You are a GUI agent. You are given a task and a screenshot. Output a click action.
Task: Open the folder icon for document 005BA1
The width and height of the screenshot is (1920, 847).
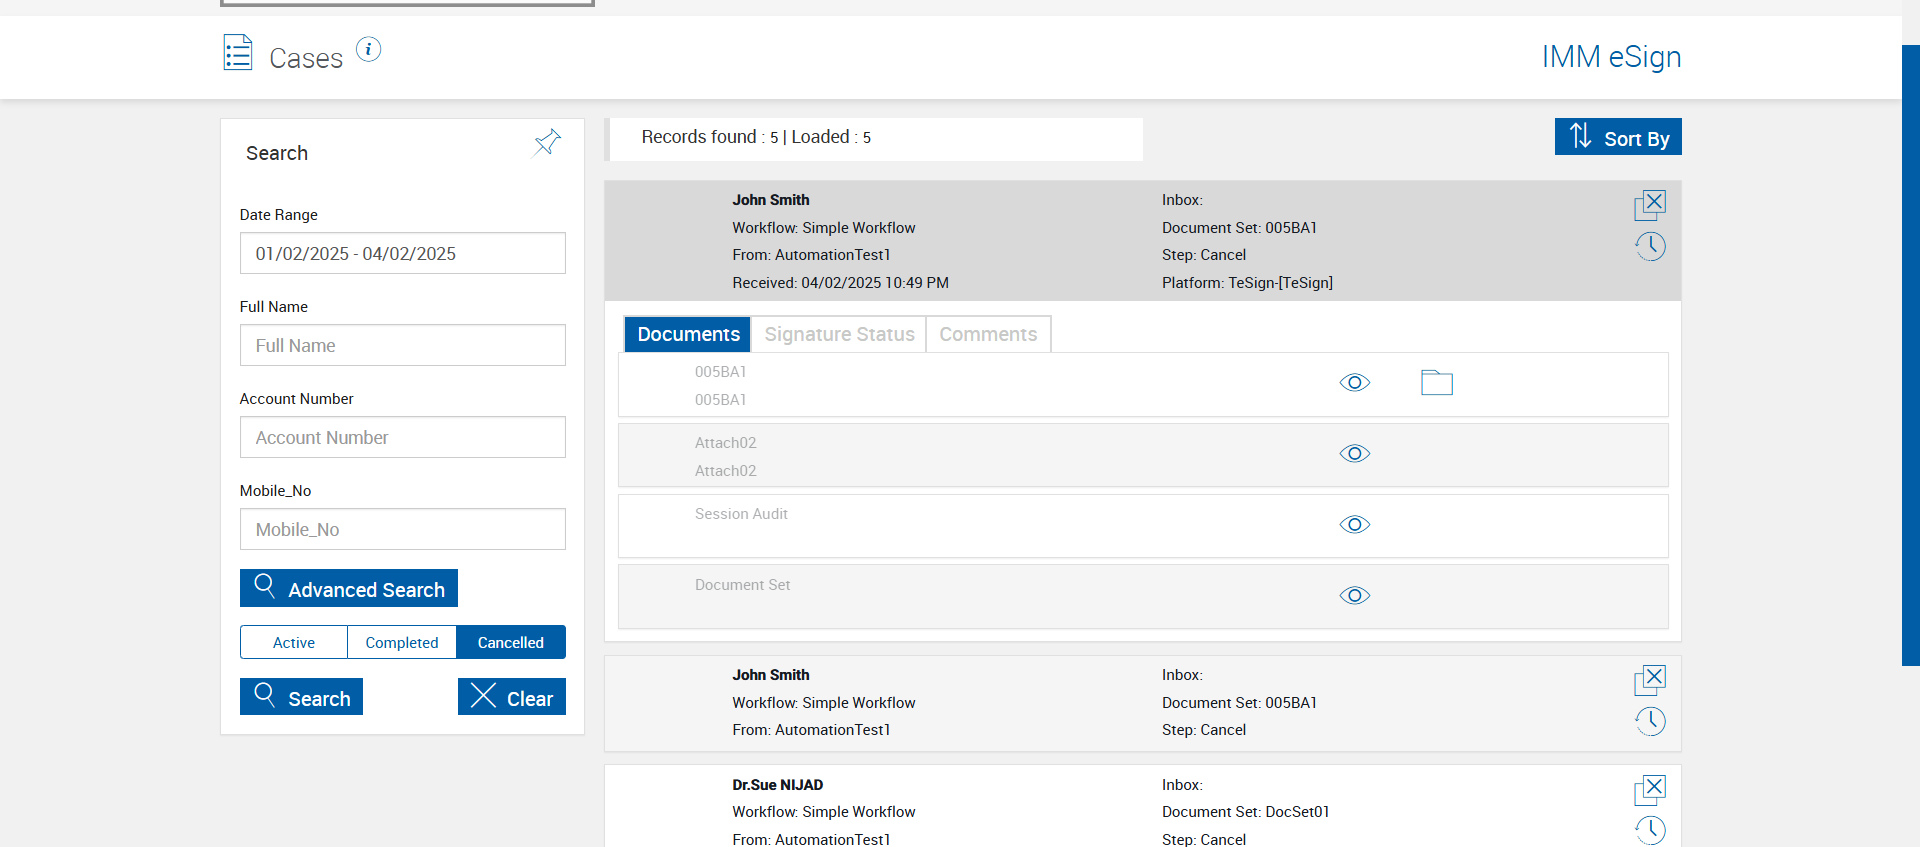pos(1436,382)
